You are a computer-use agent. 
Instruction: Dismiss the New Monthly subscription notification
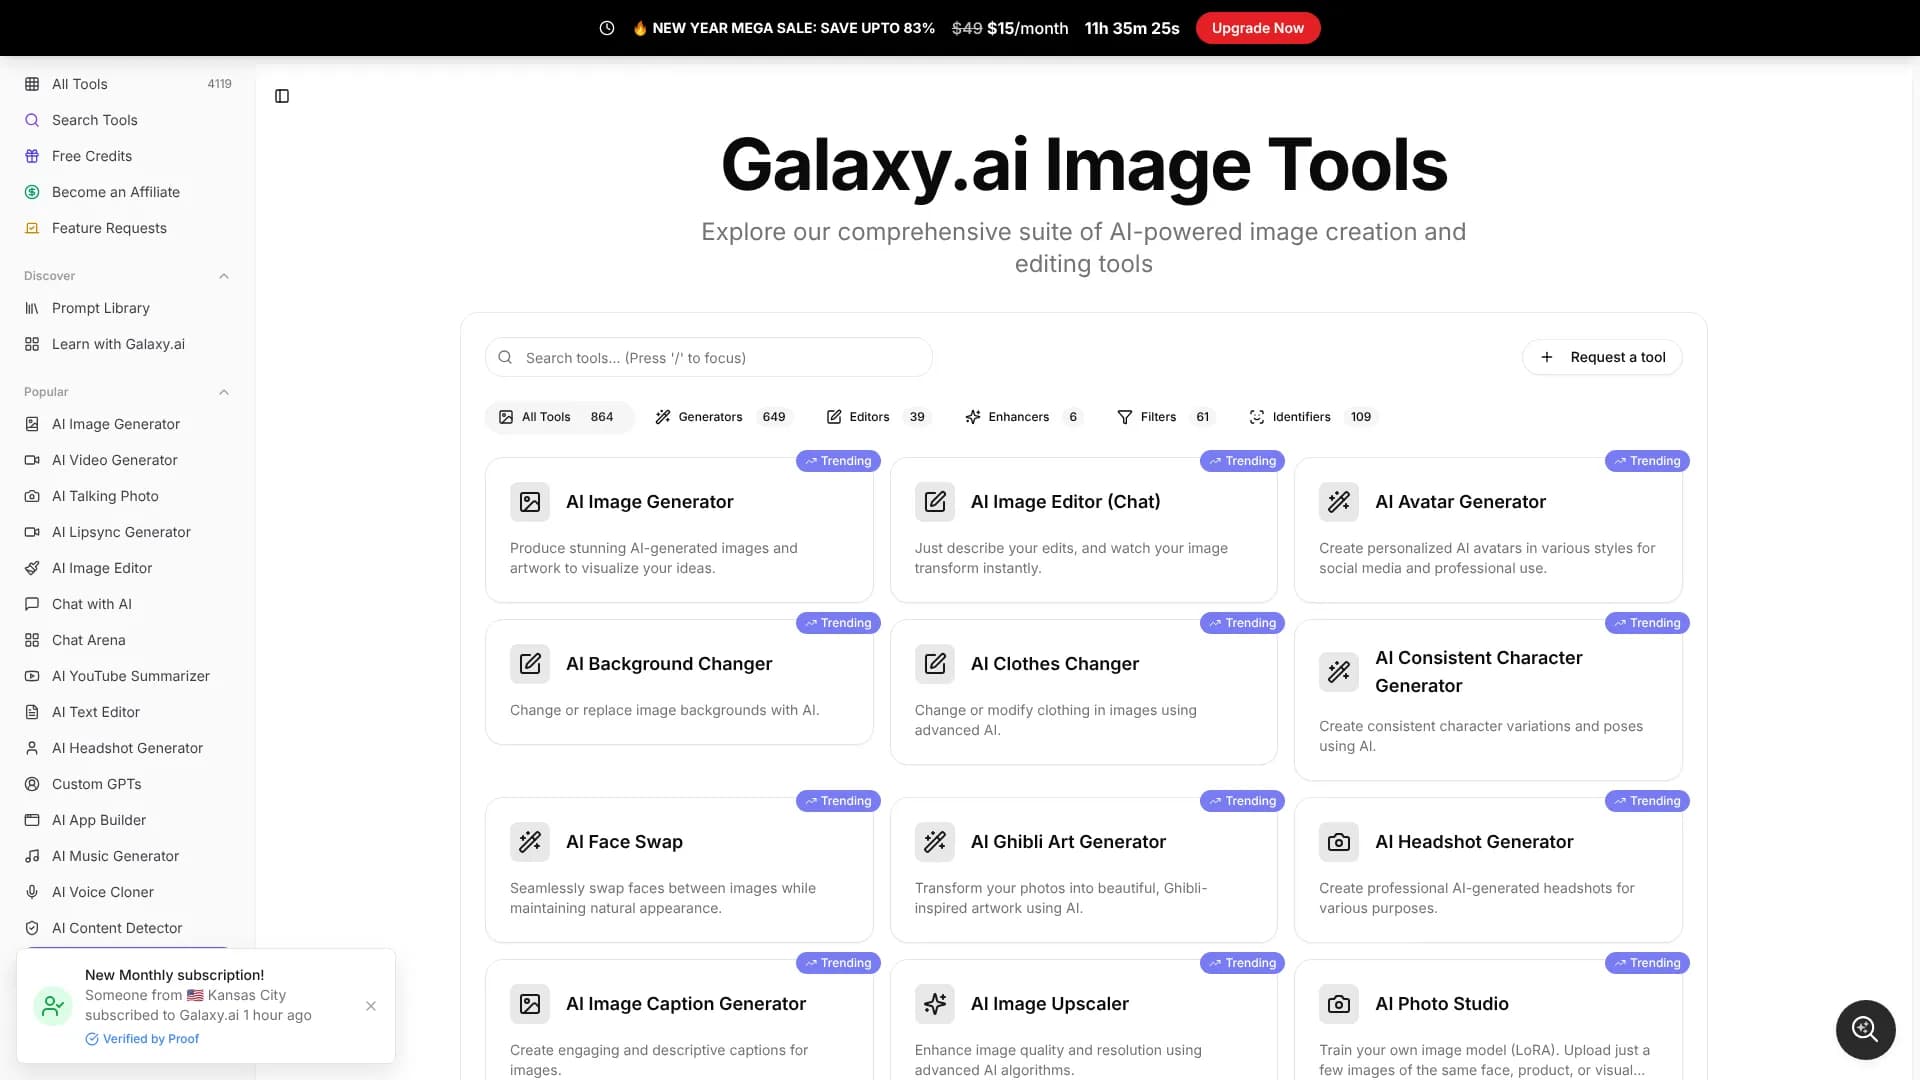371,1006
